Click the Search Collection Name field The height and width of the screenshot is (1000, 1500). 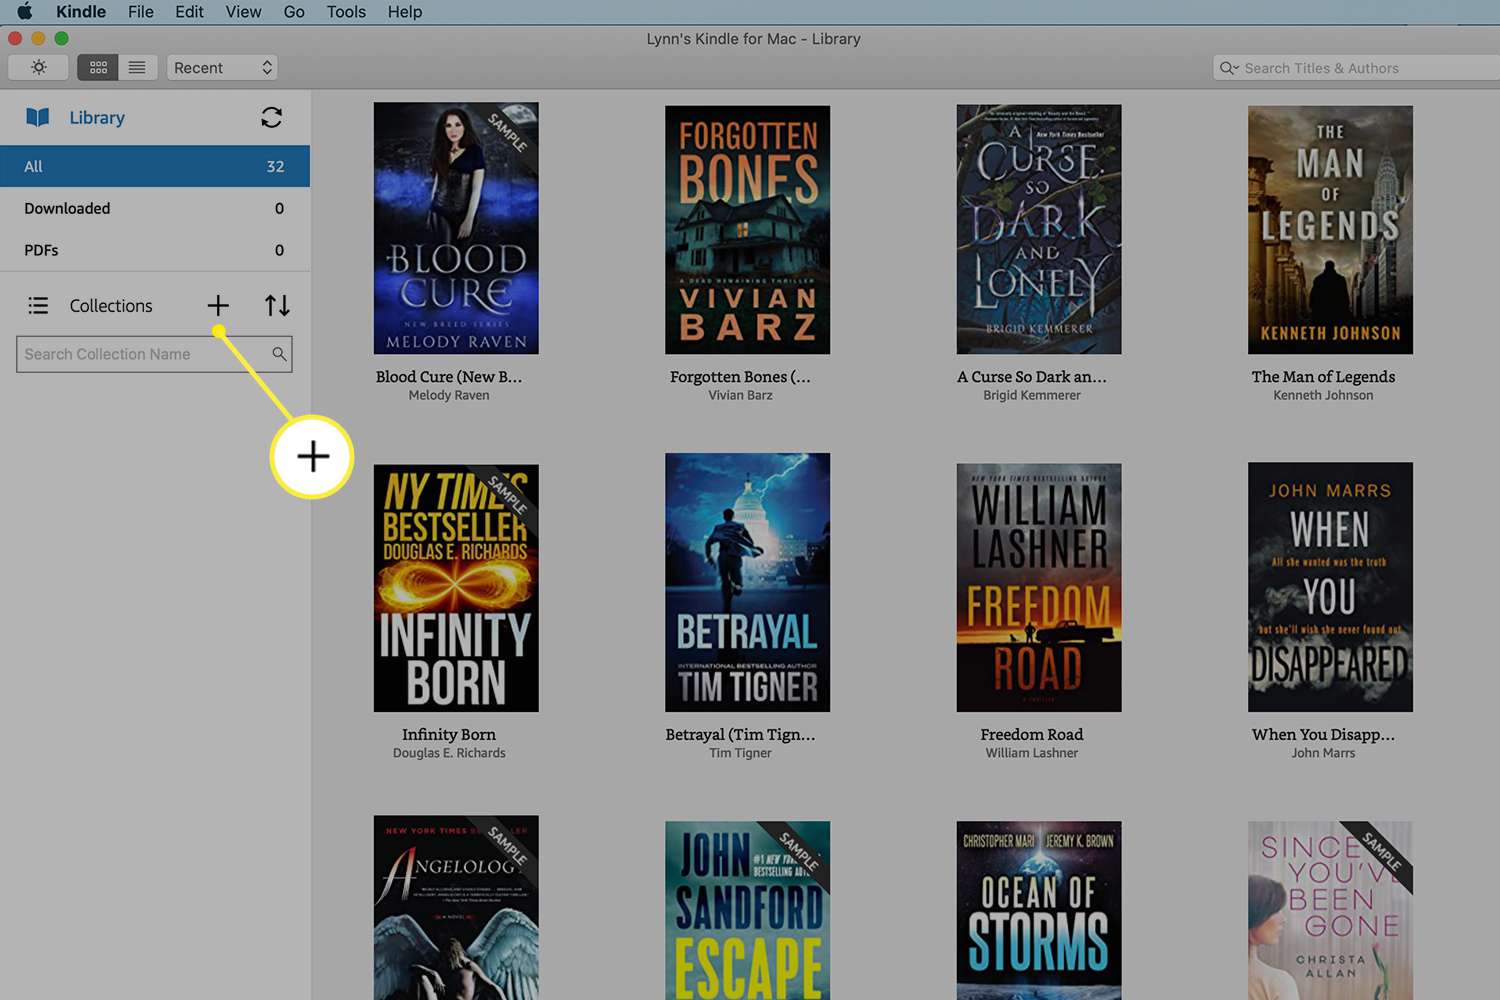pos(154,354)
